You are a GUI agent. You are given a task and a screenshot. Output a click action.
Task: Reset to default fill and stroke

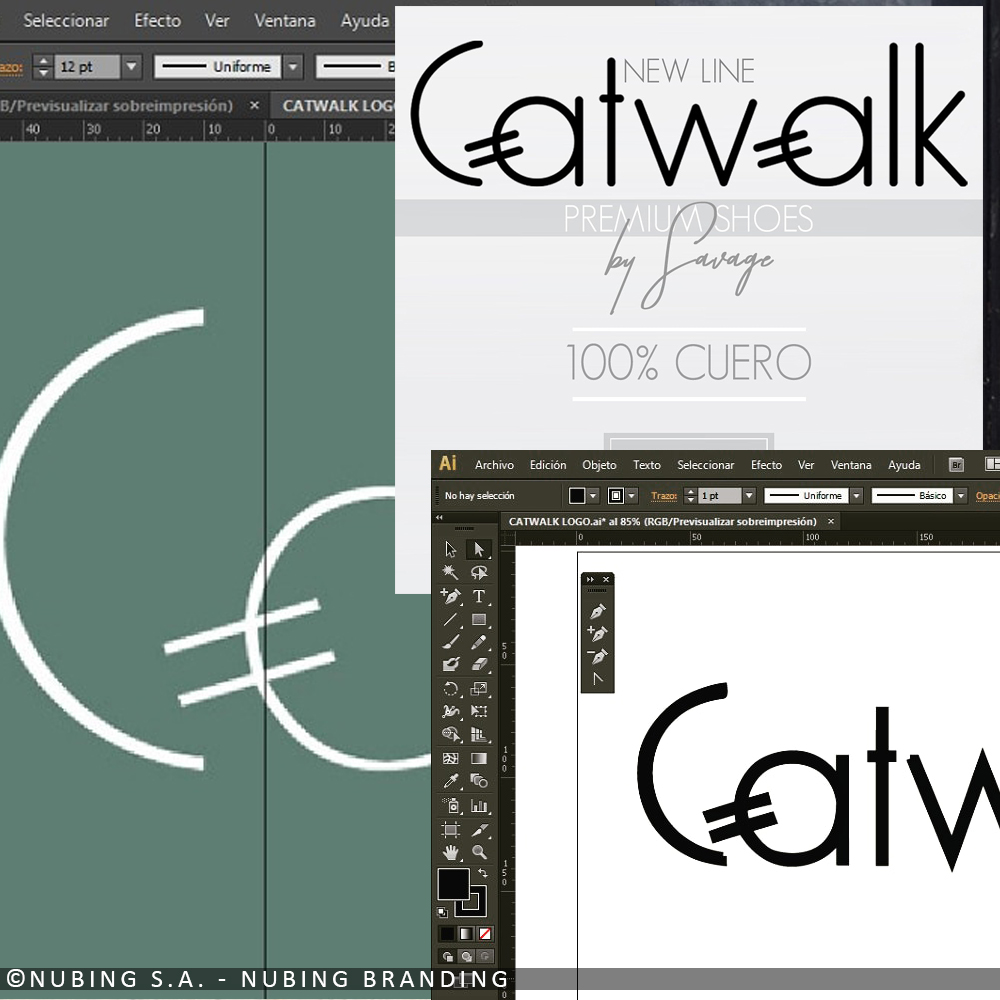[x=443, y=913]
